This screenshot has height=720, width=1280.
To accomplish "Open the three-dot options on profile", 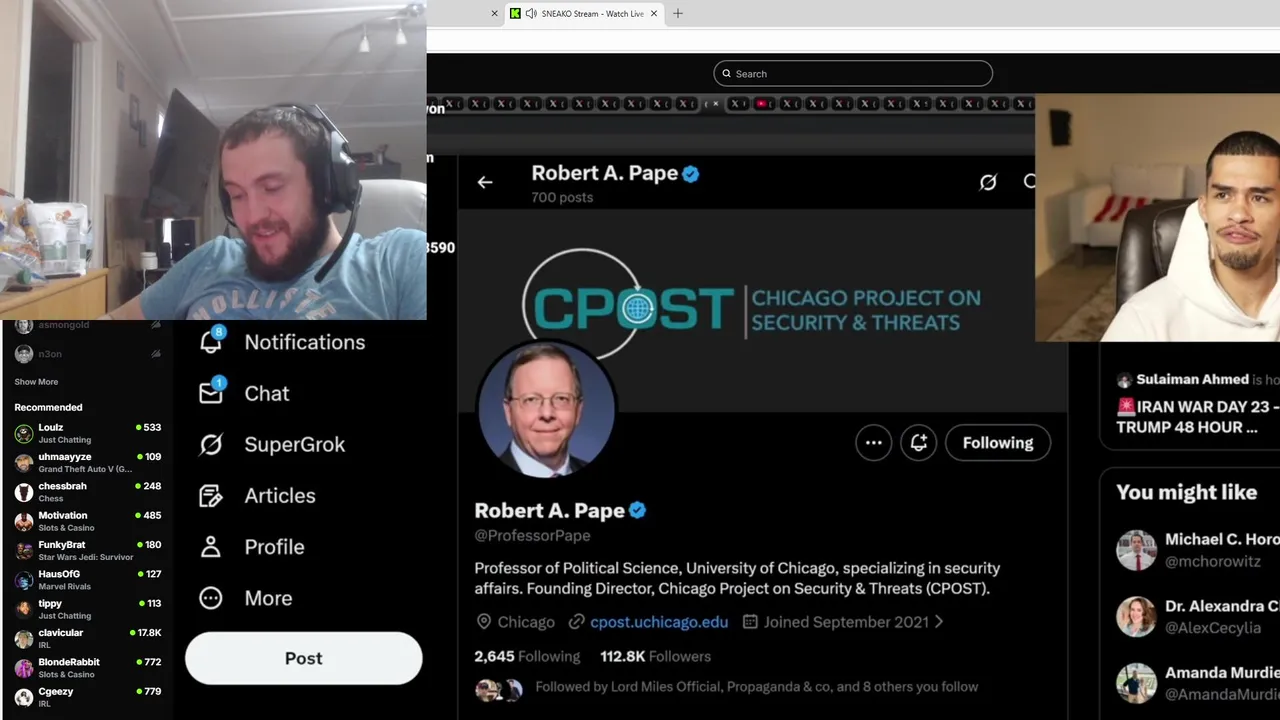I will click(x=874, y=443).
